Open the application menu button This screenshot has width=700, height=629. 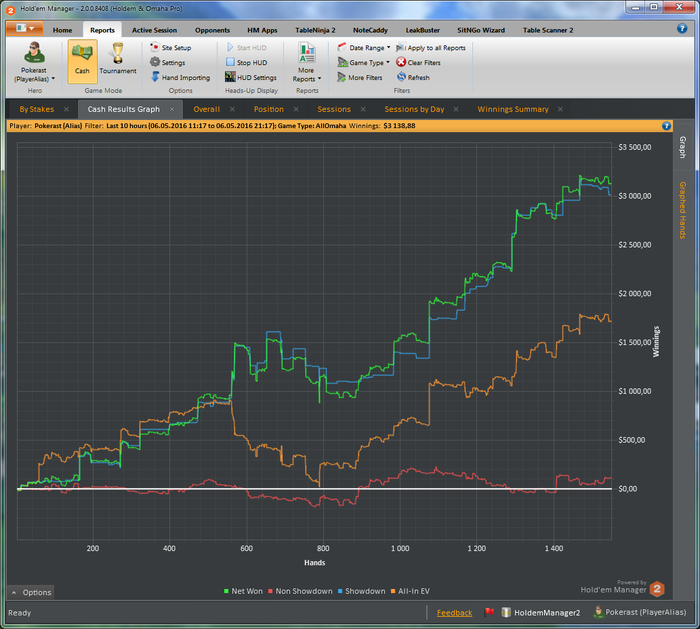point(25,29)
